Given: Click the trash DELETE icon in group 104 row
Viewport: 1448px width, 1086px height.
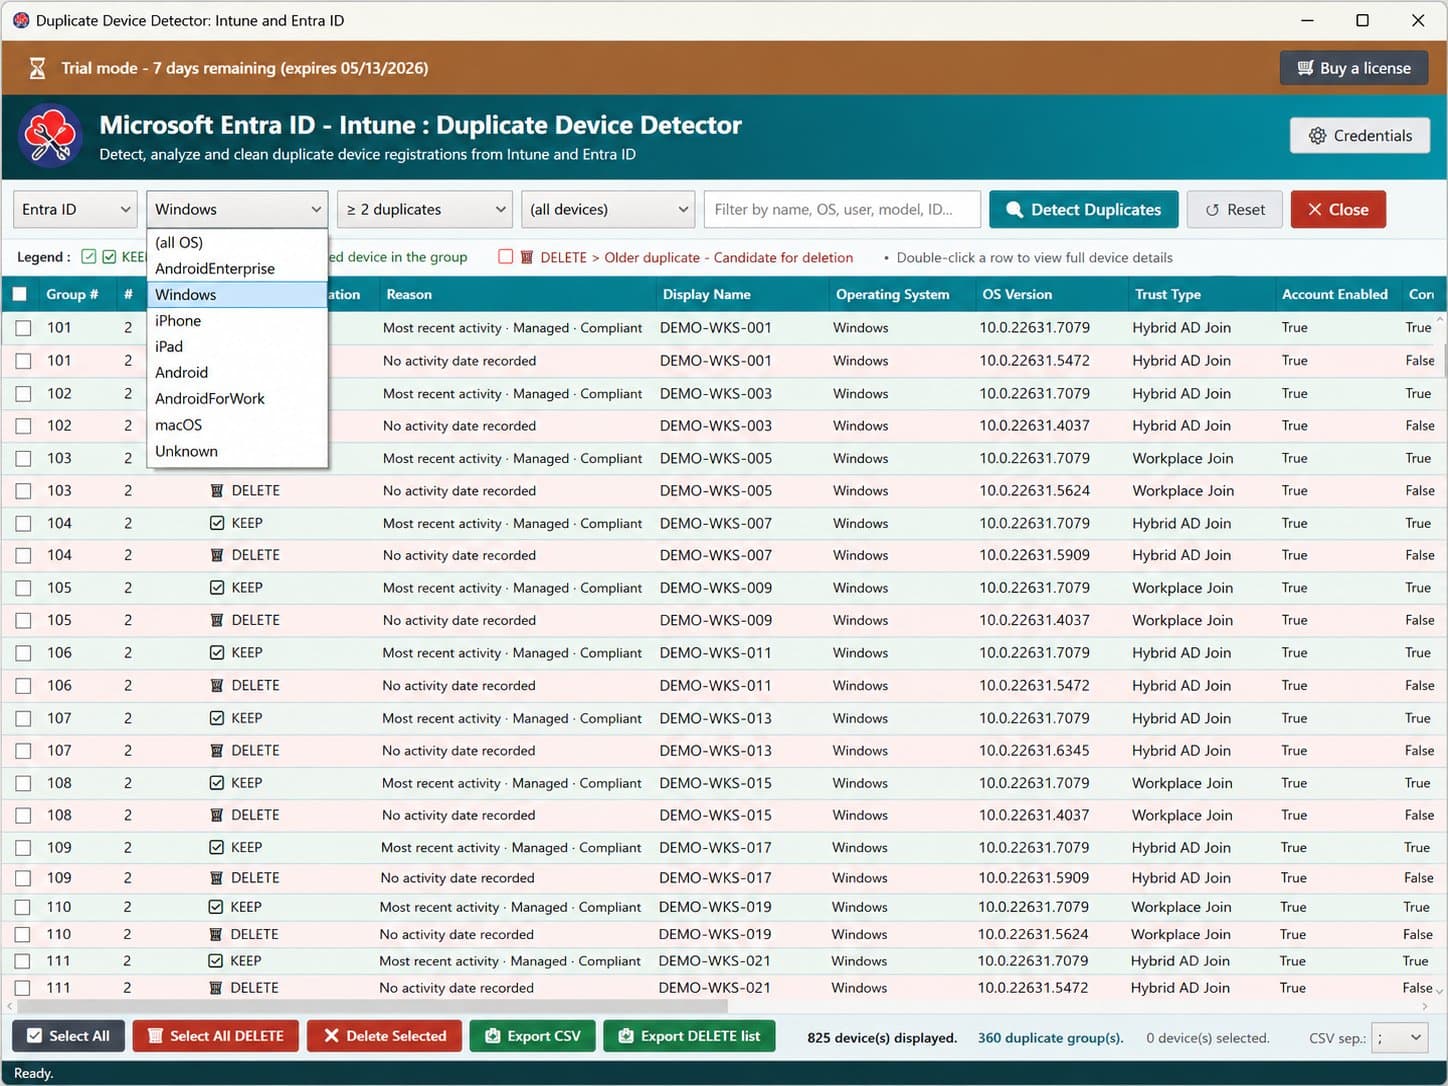Looking at the screenshot, I should [217, 555].
